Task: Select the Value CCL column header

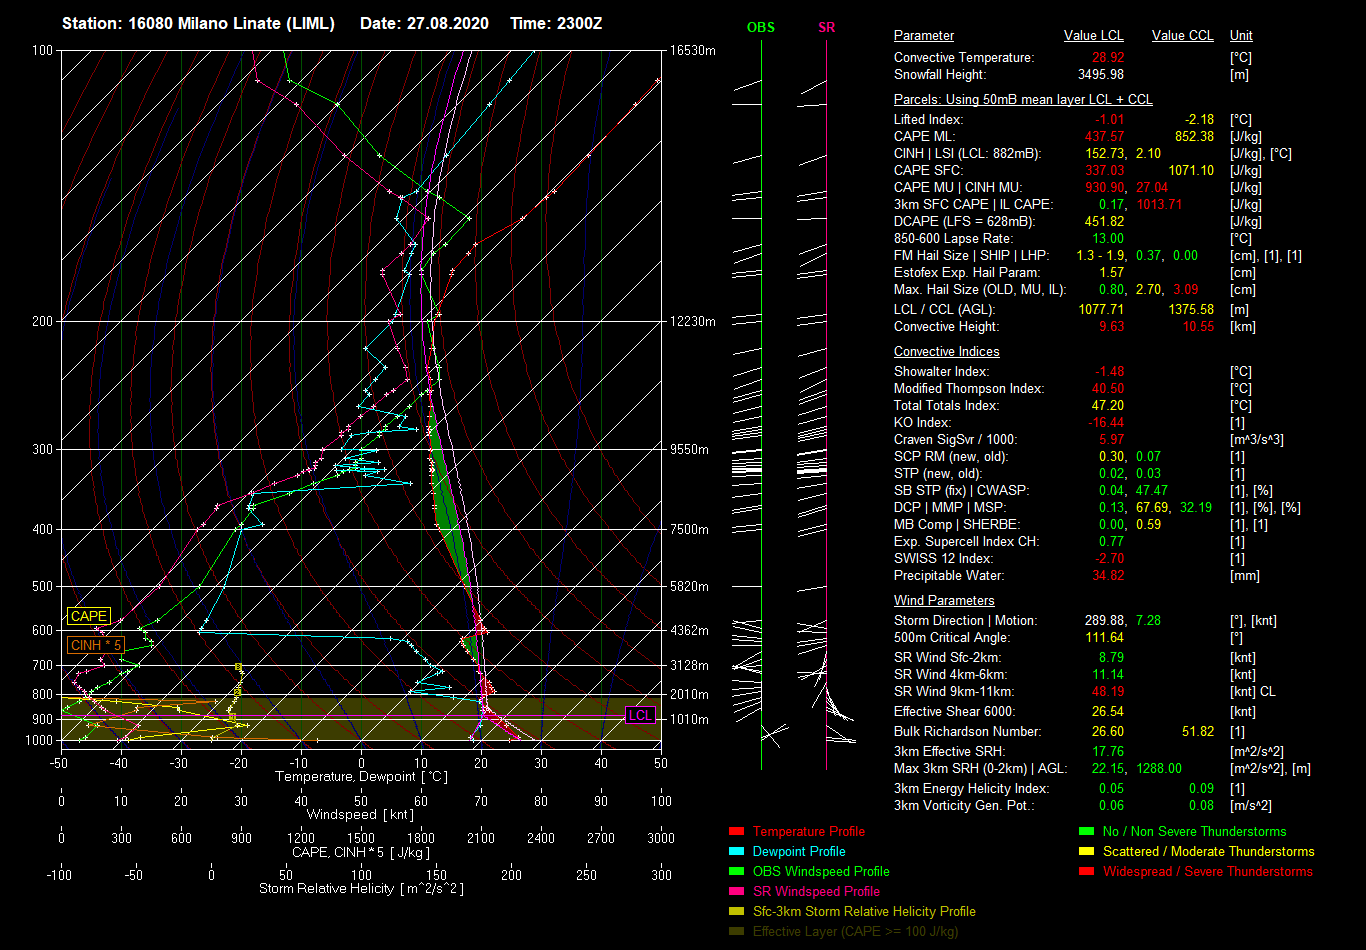Action: [x=1182, y=36]
